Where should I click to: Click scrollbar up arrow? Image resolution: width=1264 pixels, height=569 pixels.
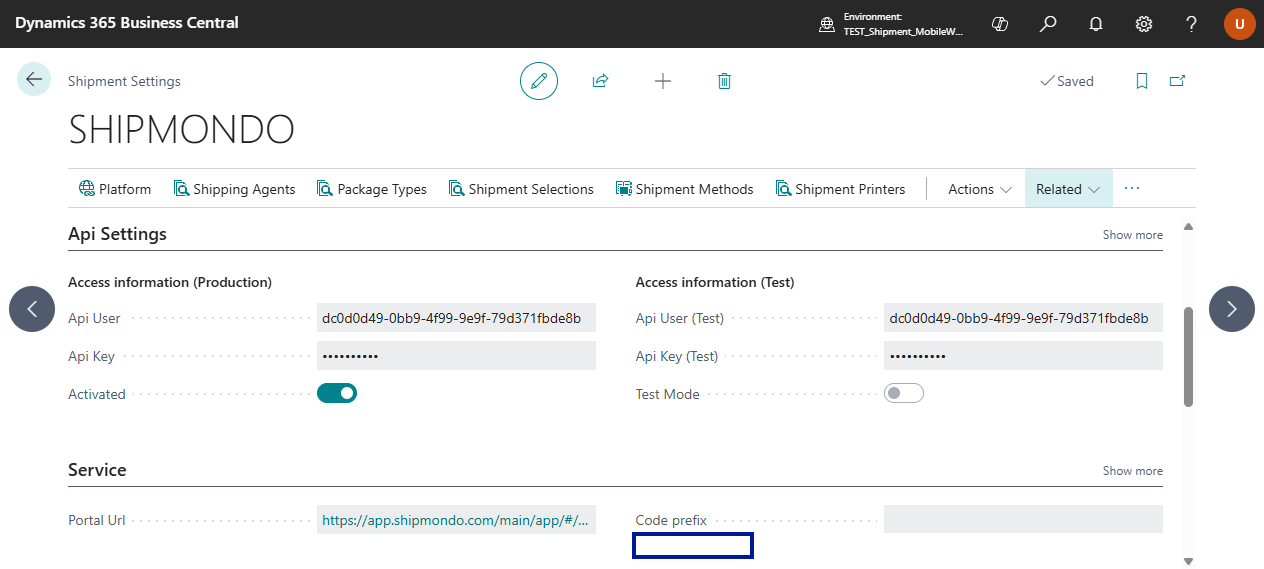[1188, 227]
